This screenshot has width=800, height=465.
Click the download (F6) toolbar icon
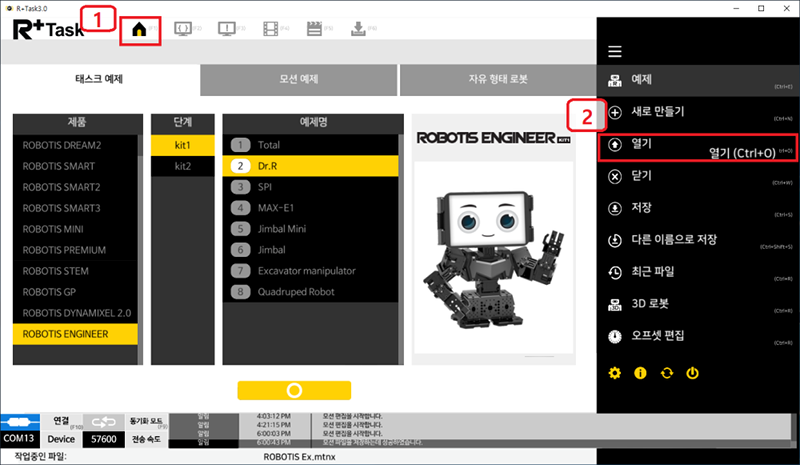360,29
